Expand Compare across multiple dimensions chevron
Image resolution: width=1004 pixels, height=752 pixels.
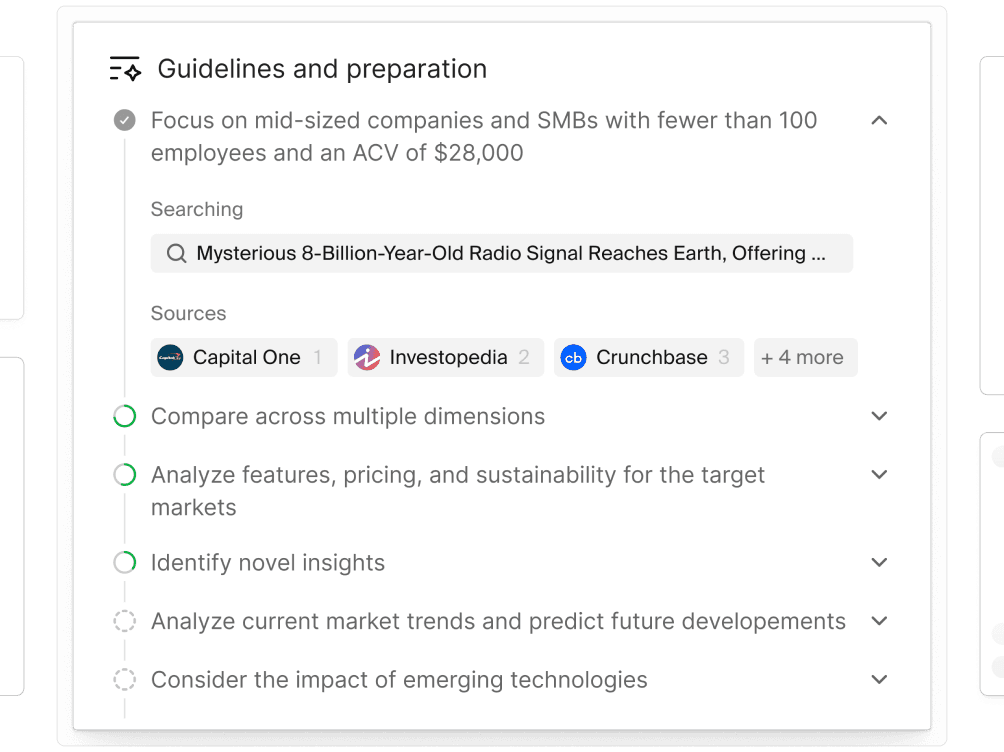click(x=880, y=416)
